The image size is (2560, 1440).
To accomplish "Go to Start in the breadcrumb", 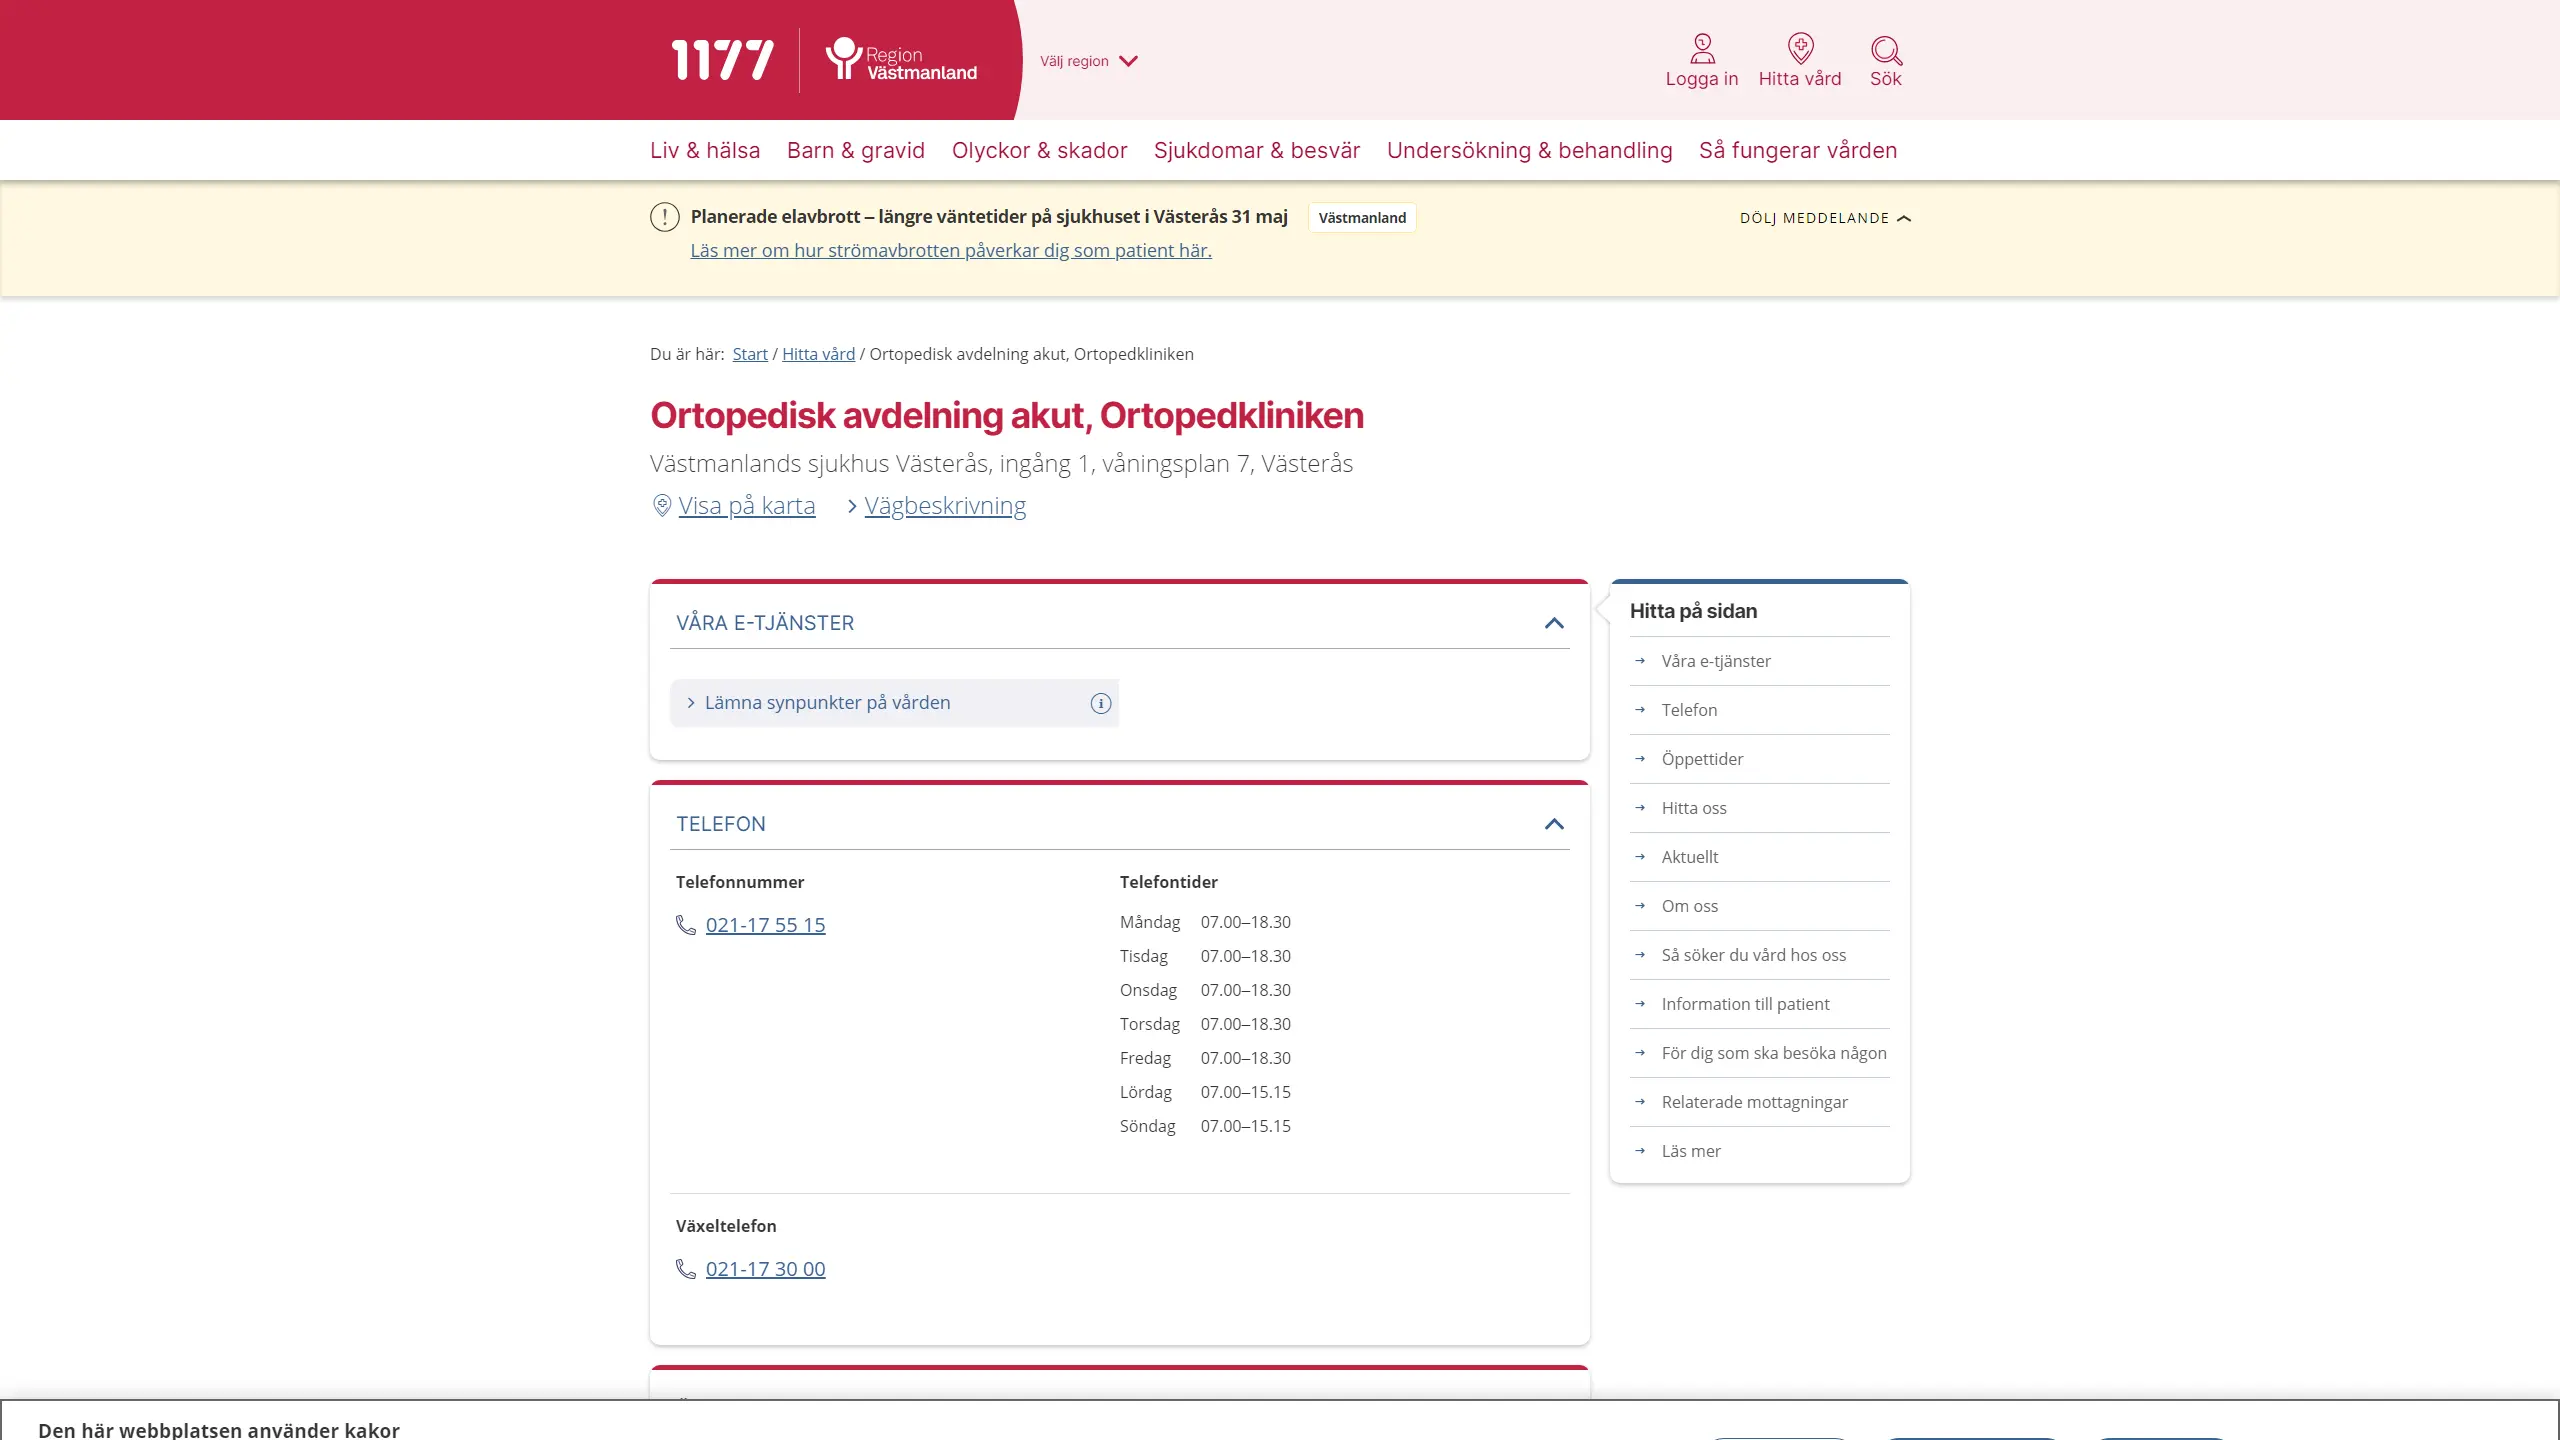I will pos(750,354).
